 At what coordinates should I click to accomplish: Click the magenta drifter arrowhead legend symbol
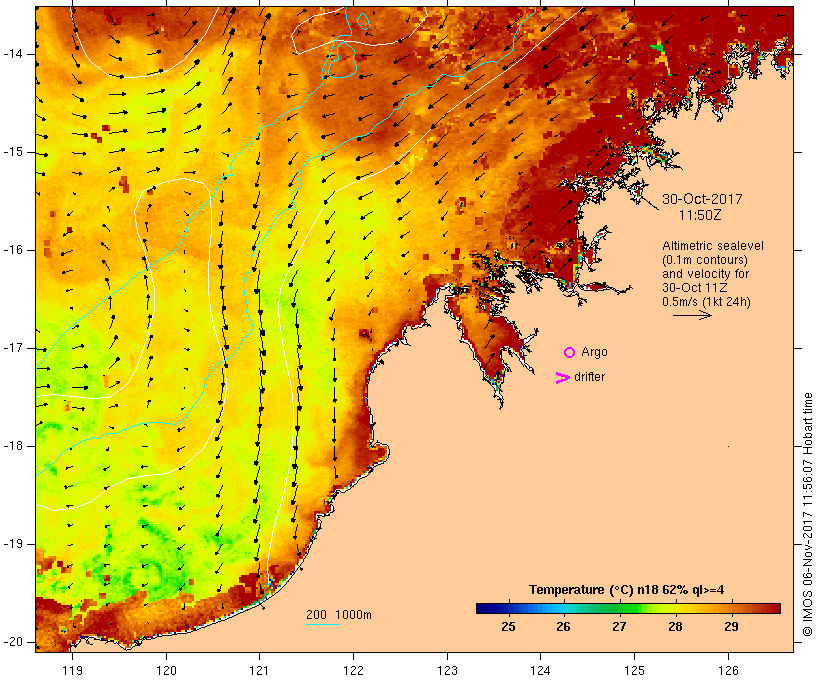pyautogui.click(x=563, y=378)
